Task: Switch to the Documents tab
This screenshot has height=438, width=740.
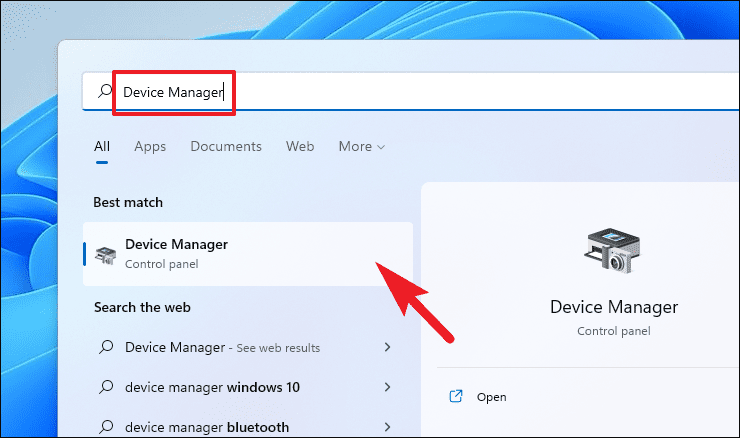Action: (226, 147)
